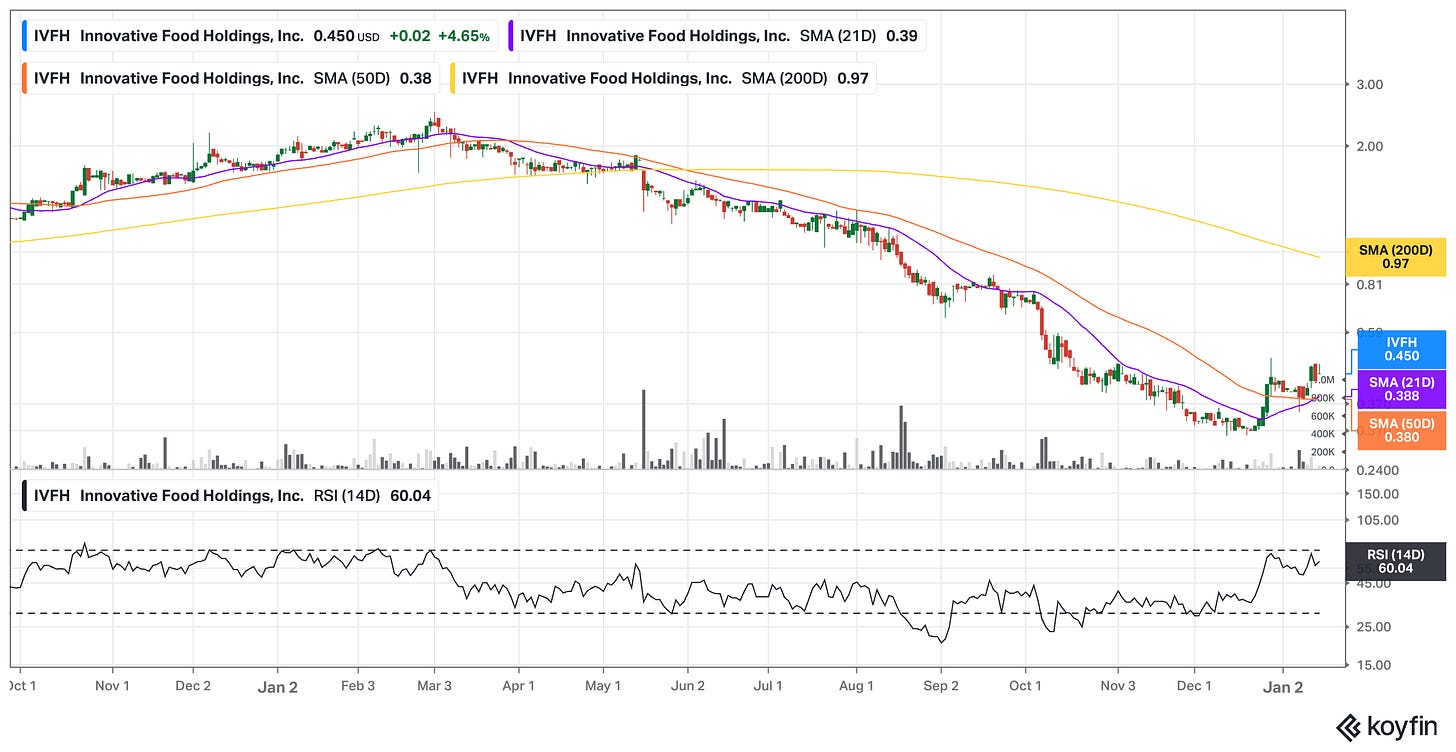Click the Sep 2 date label
The width and height of the screenshot is (1456, 752).
pyautogui.click(x=941, y=686)
